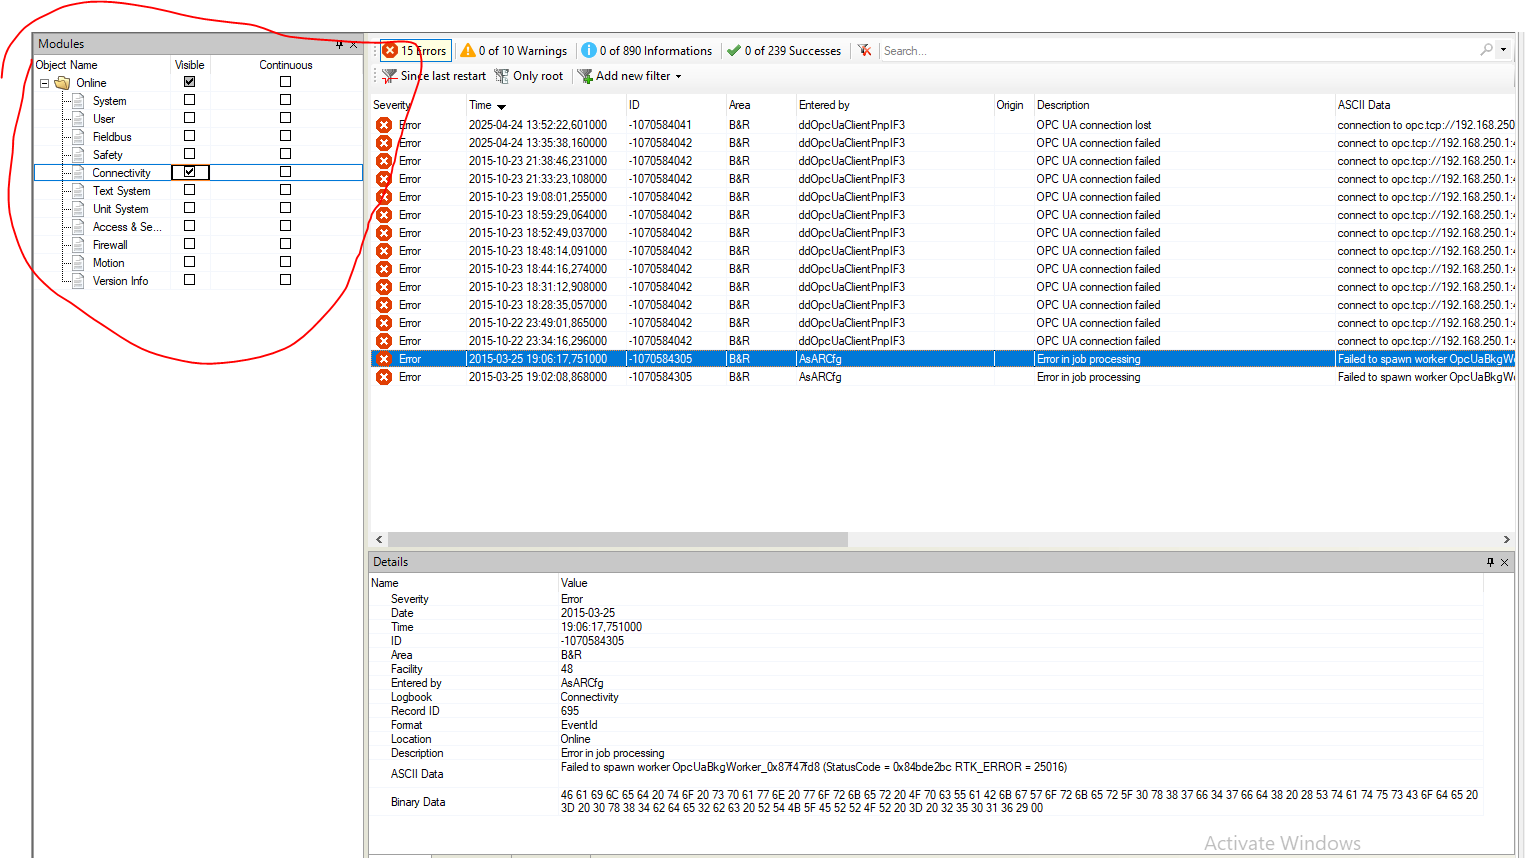This screenshot has width=1525, height=858.
Task: Click the Motion module document icon
Action: tap(78, 263)
